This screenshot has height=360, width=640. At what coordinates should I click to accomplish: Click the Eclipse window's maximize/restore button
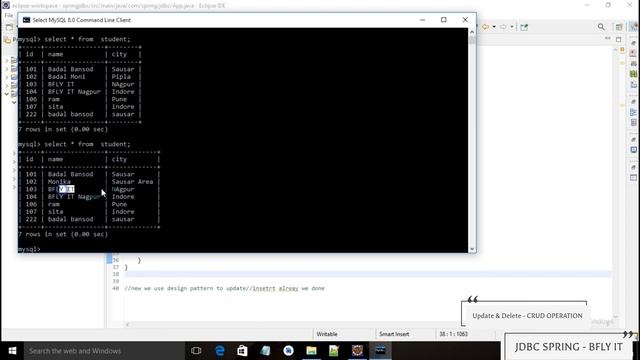(x=608, y=5)
